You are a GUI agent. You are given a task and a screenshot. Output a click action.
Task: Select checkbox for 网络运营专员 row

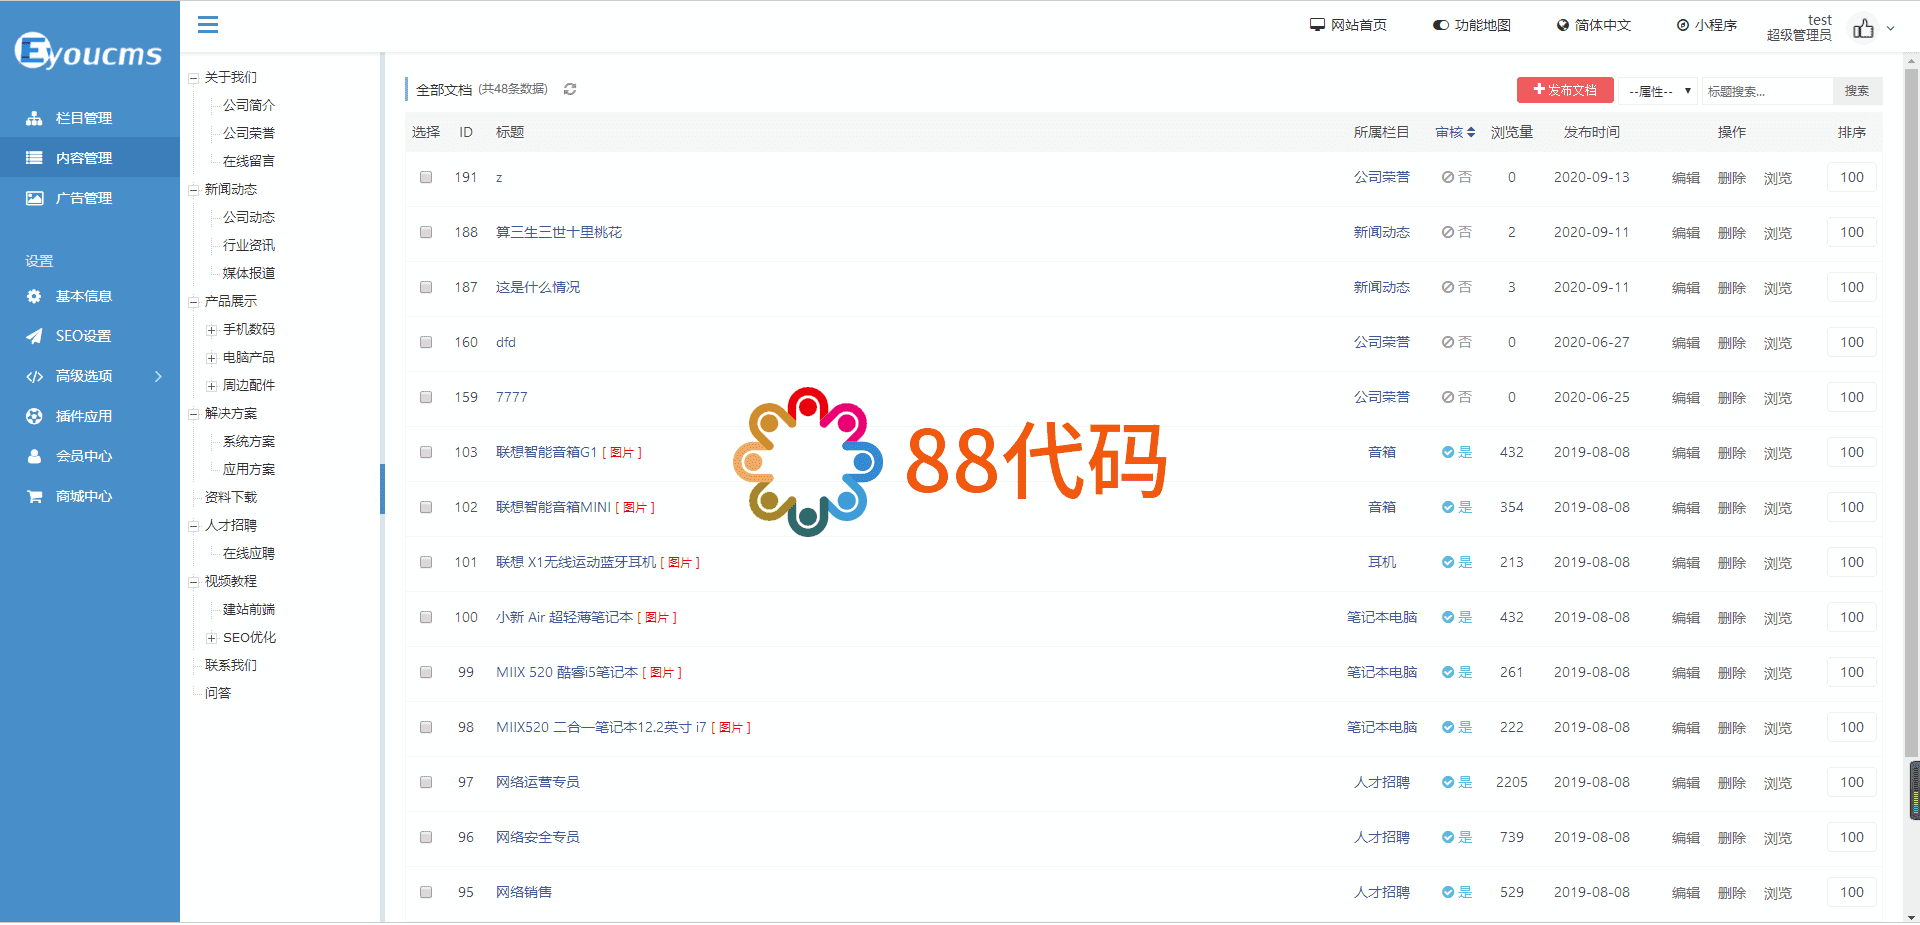coord(426,782)
